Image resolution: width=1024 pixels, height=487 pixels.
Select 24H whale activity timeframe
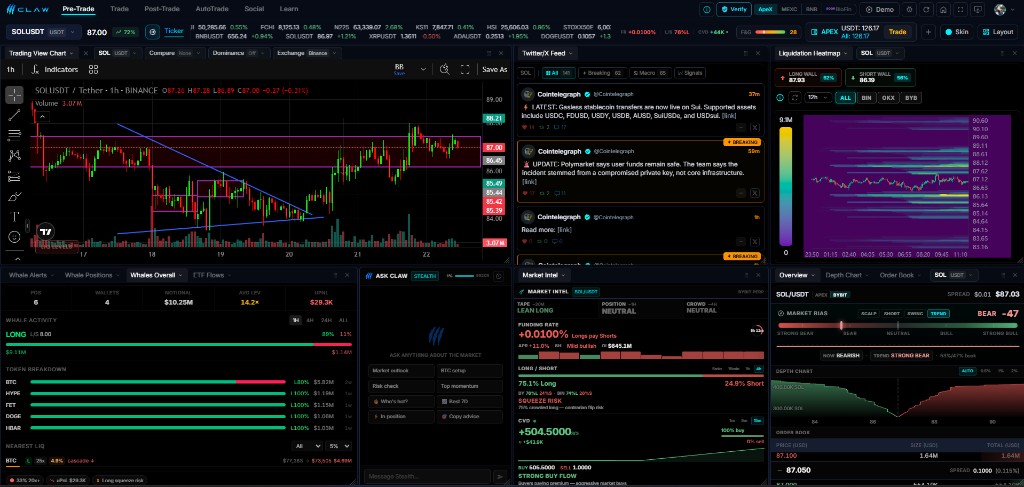(x=327, y=320)
